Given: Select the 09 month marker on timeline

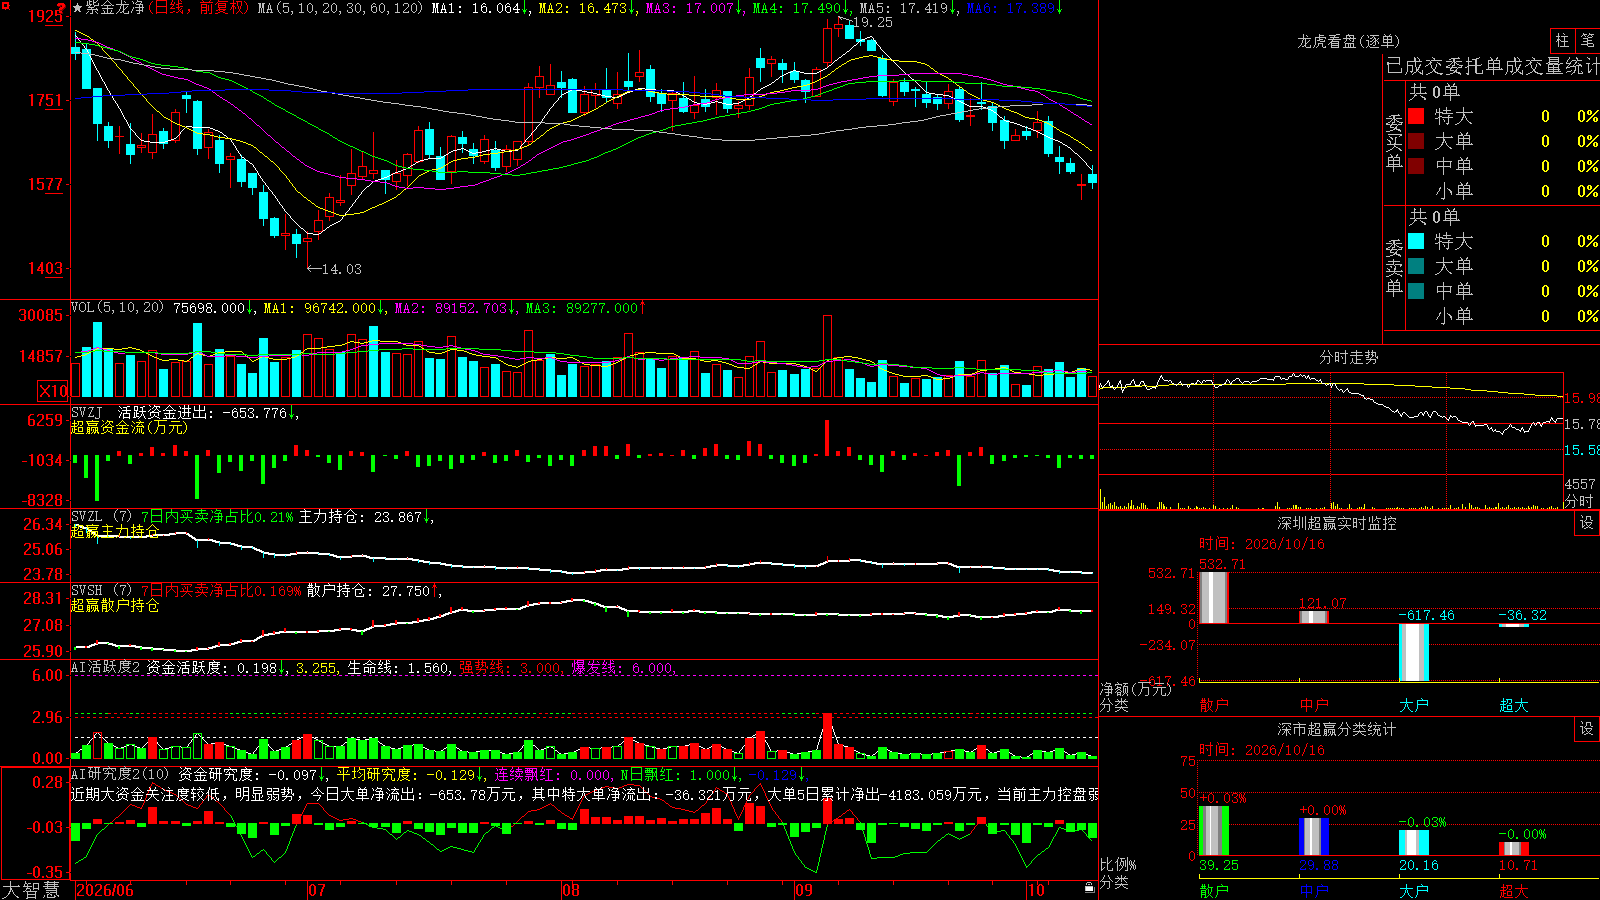Looking at the screenshot, I should (804, 890).
